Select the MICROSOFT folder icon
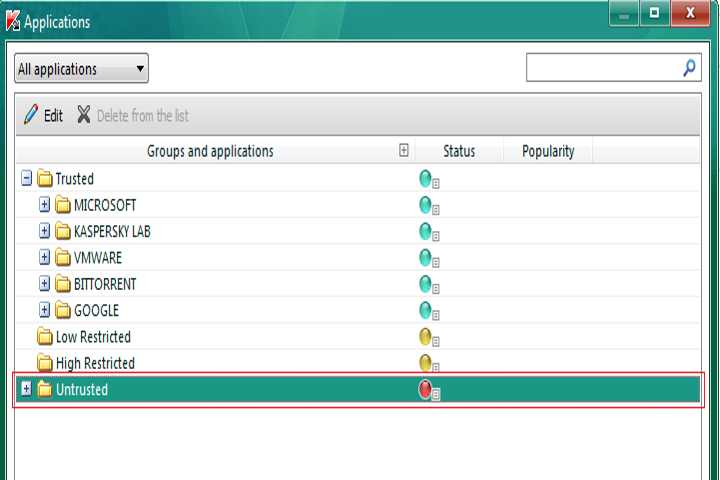This screenshot has height=480, width=720. point(62,204)
